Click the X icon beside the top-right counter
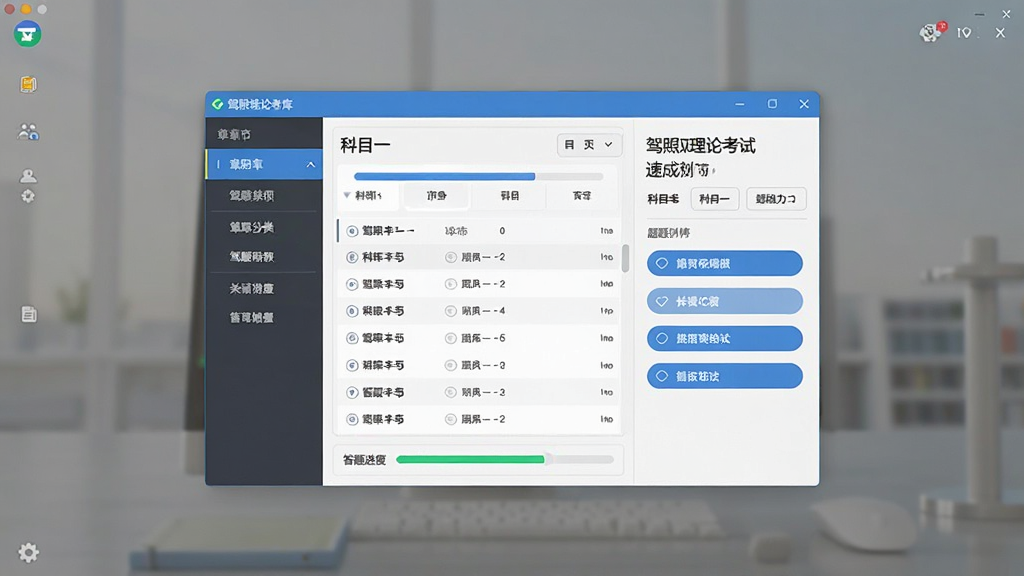 [x=1000, y=33]
